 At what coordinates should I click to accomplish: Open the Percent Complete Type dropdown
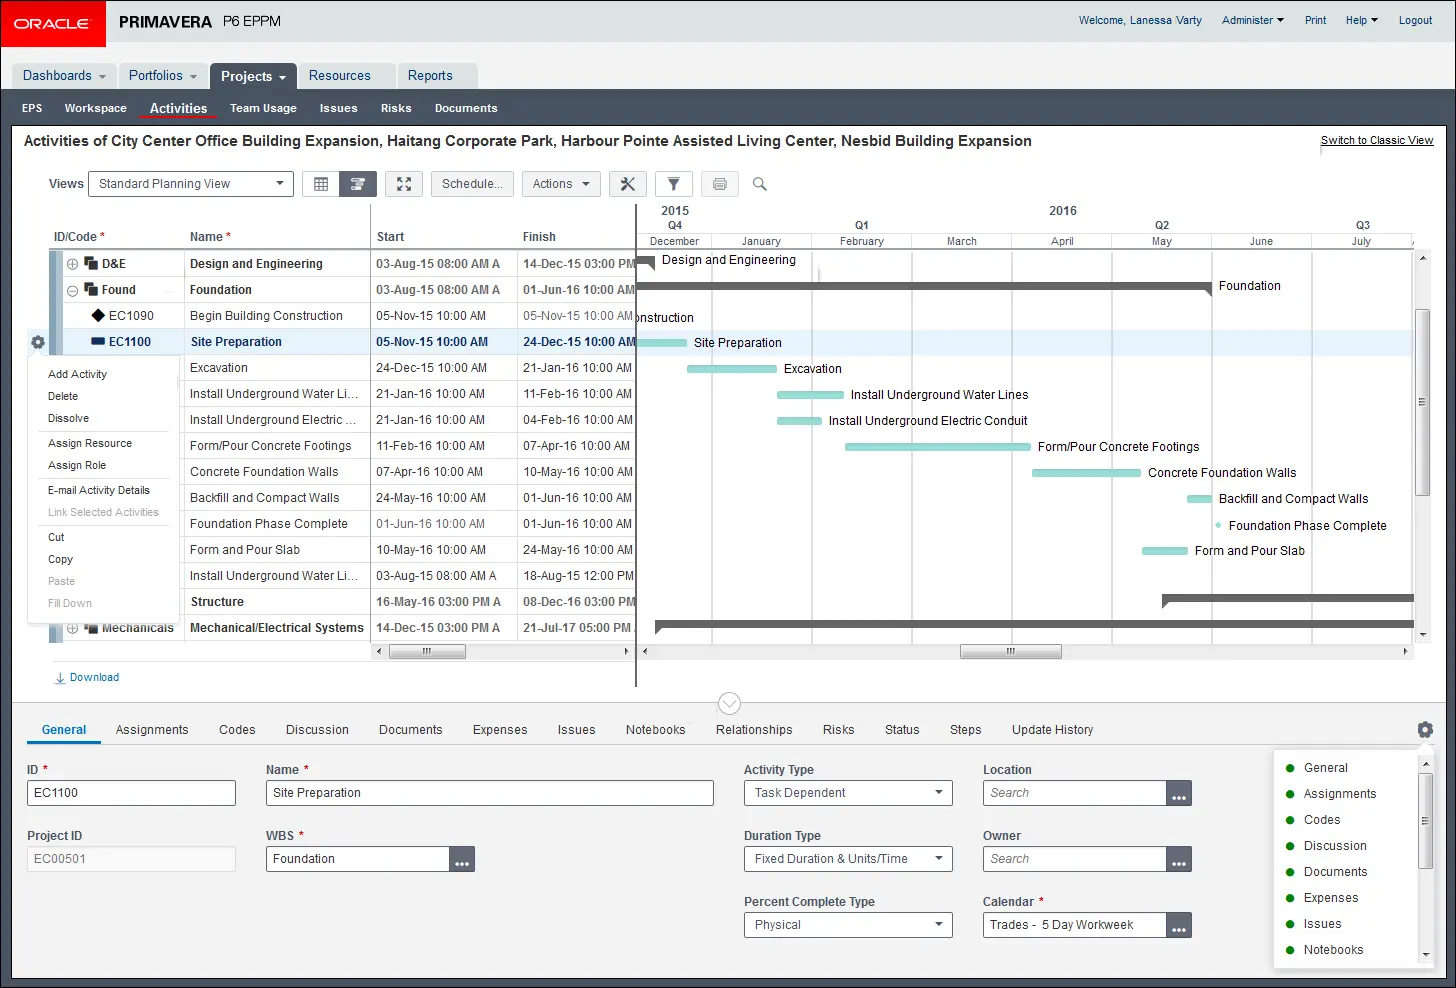coord(848,925)
